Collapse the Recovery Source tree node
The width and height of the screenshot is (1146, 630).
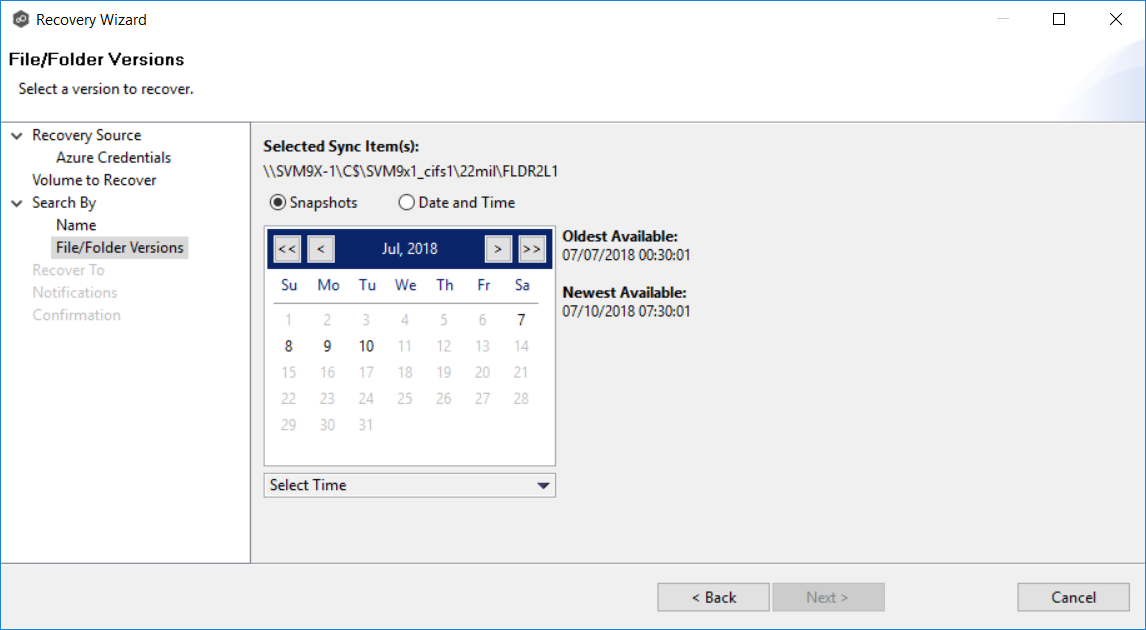(x=17, y=136)
